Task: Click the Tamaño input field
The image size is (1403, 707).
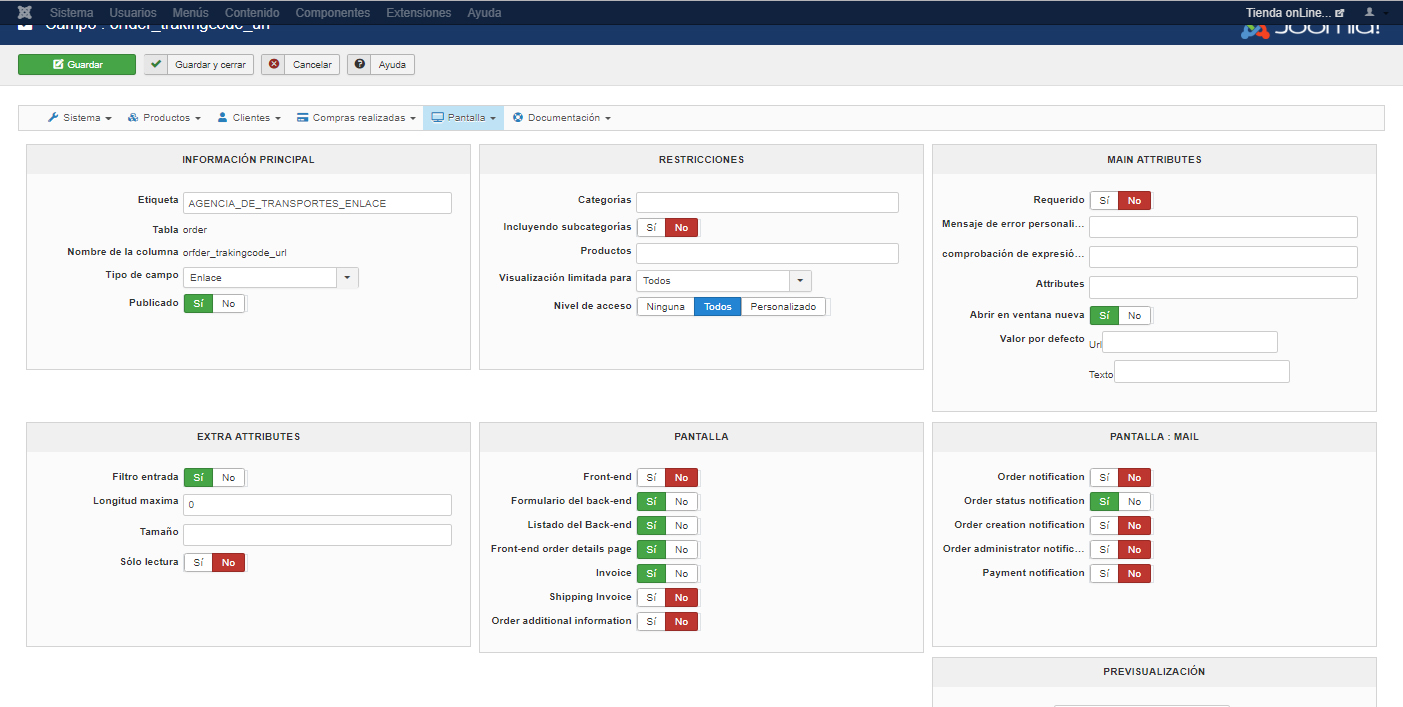Action: 318,535
